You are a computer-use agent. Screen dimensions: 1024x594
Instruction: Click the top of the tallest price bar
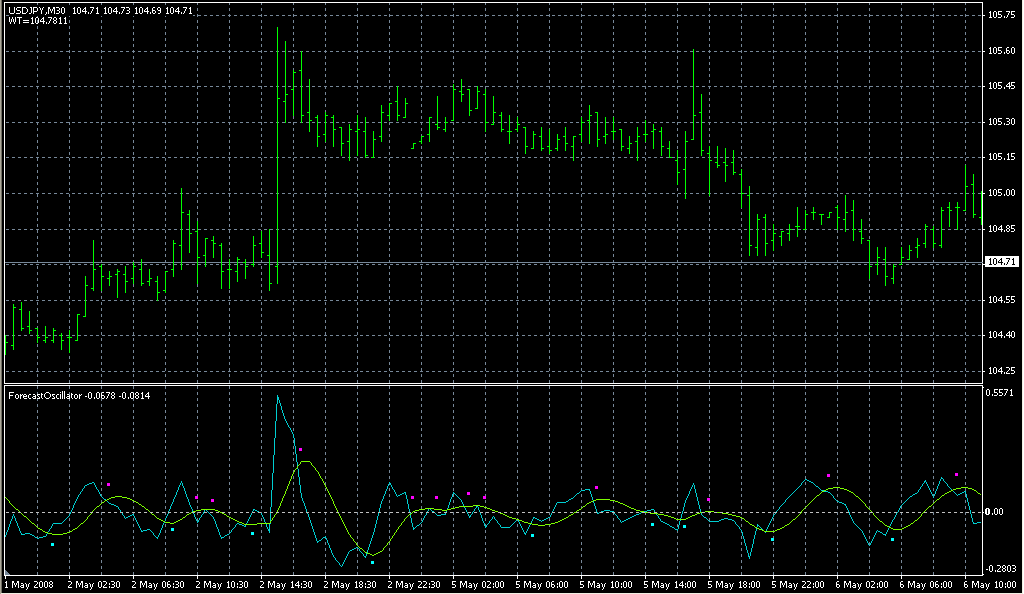click(x=278, y=28)
